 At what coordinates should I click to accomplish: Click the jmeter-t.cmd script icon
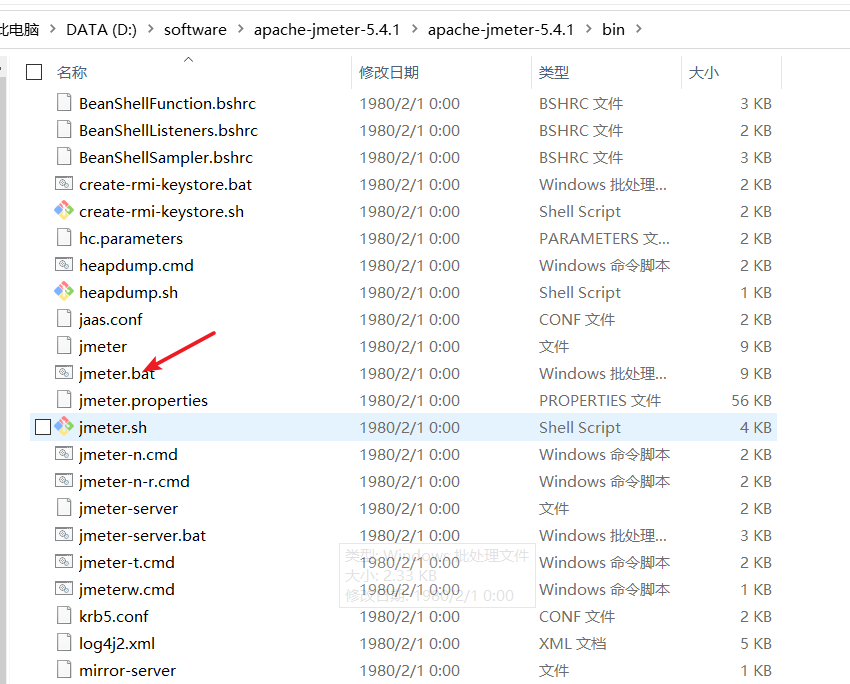click(64, 561)
